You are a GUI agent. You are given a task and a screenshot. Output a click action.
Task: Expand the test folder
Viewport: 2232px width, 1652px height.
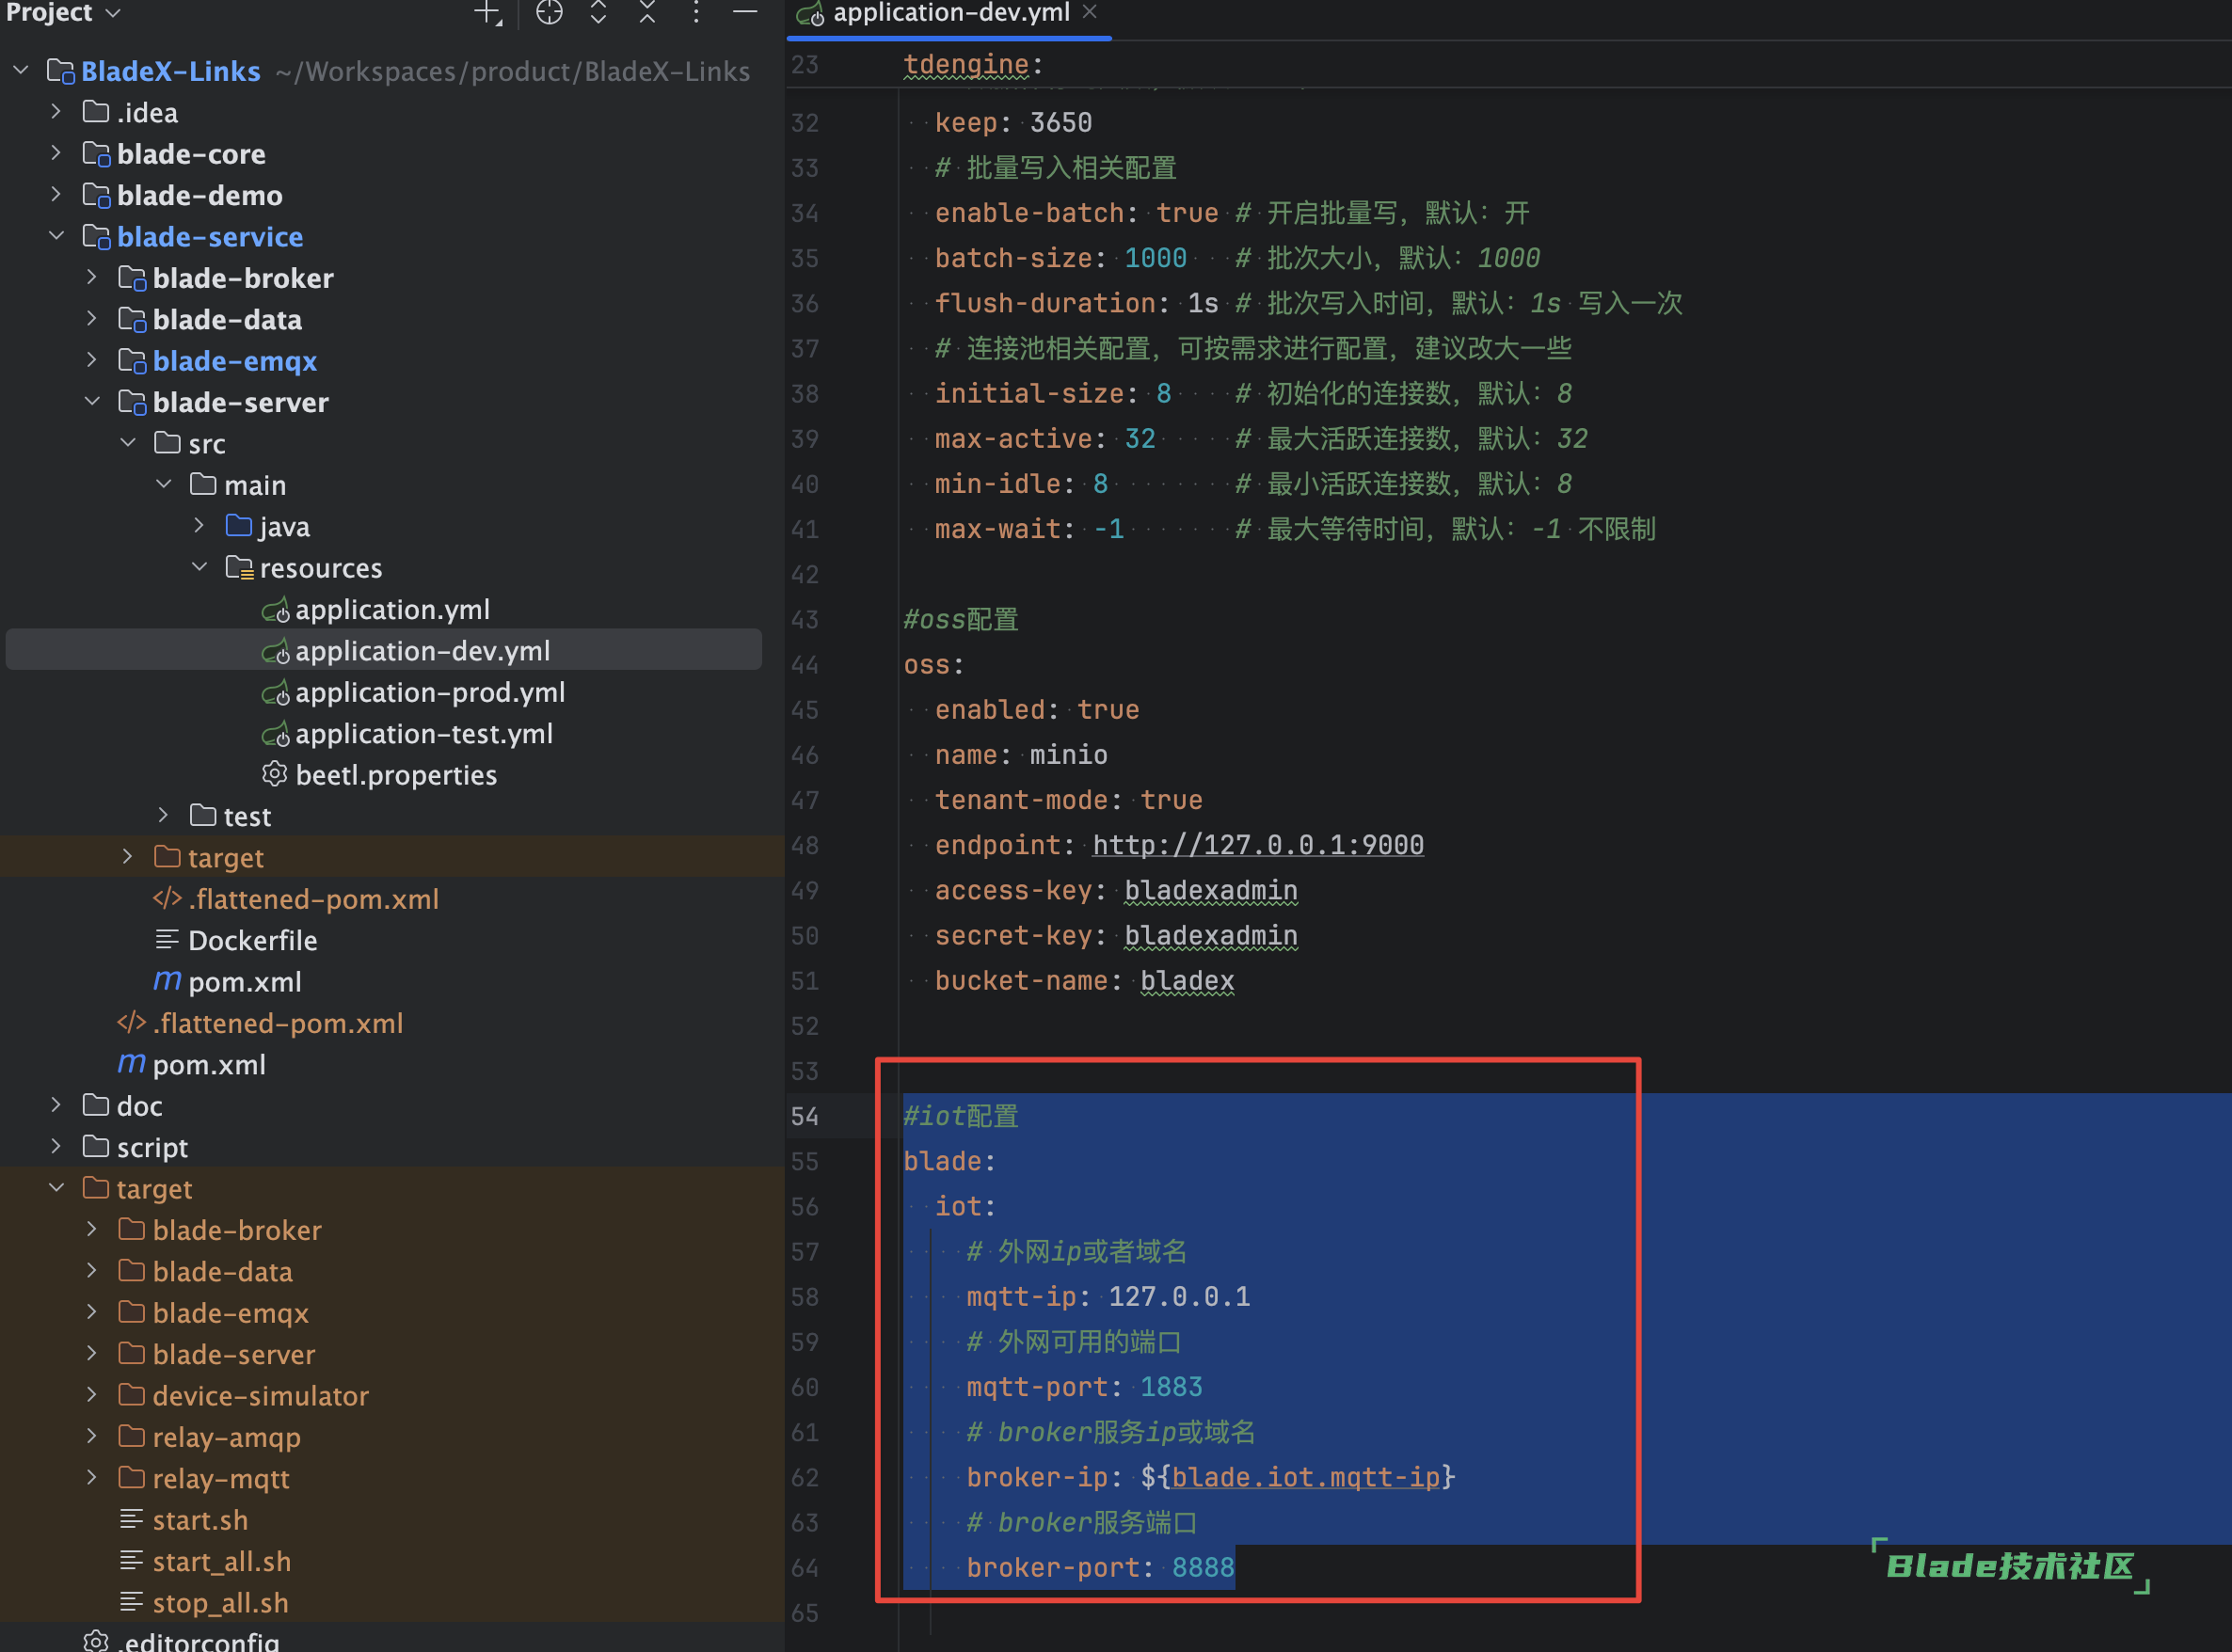(164, 815)
